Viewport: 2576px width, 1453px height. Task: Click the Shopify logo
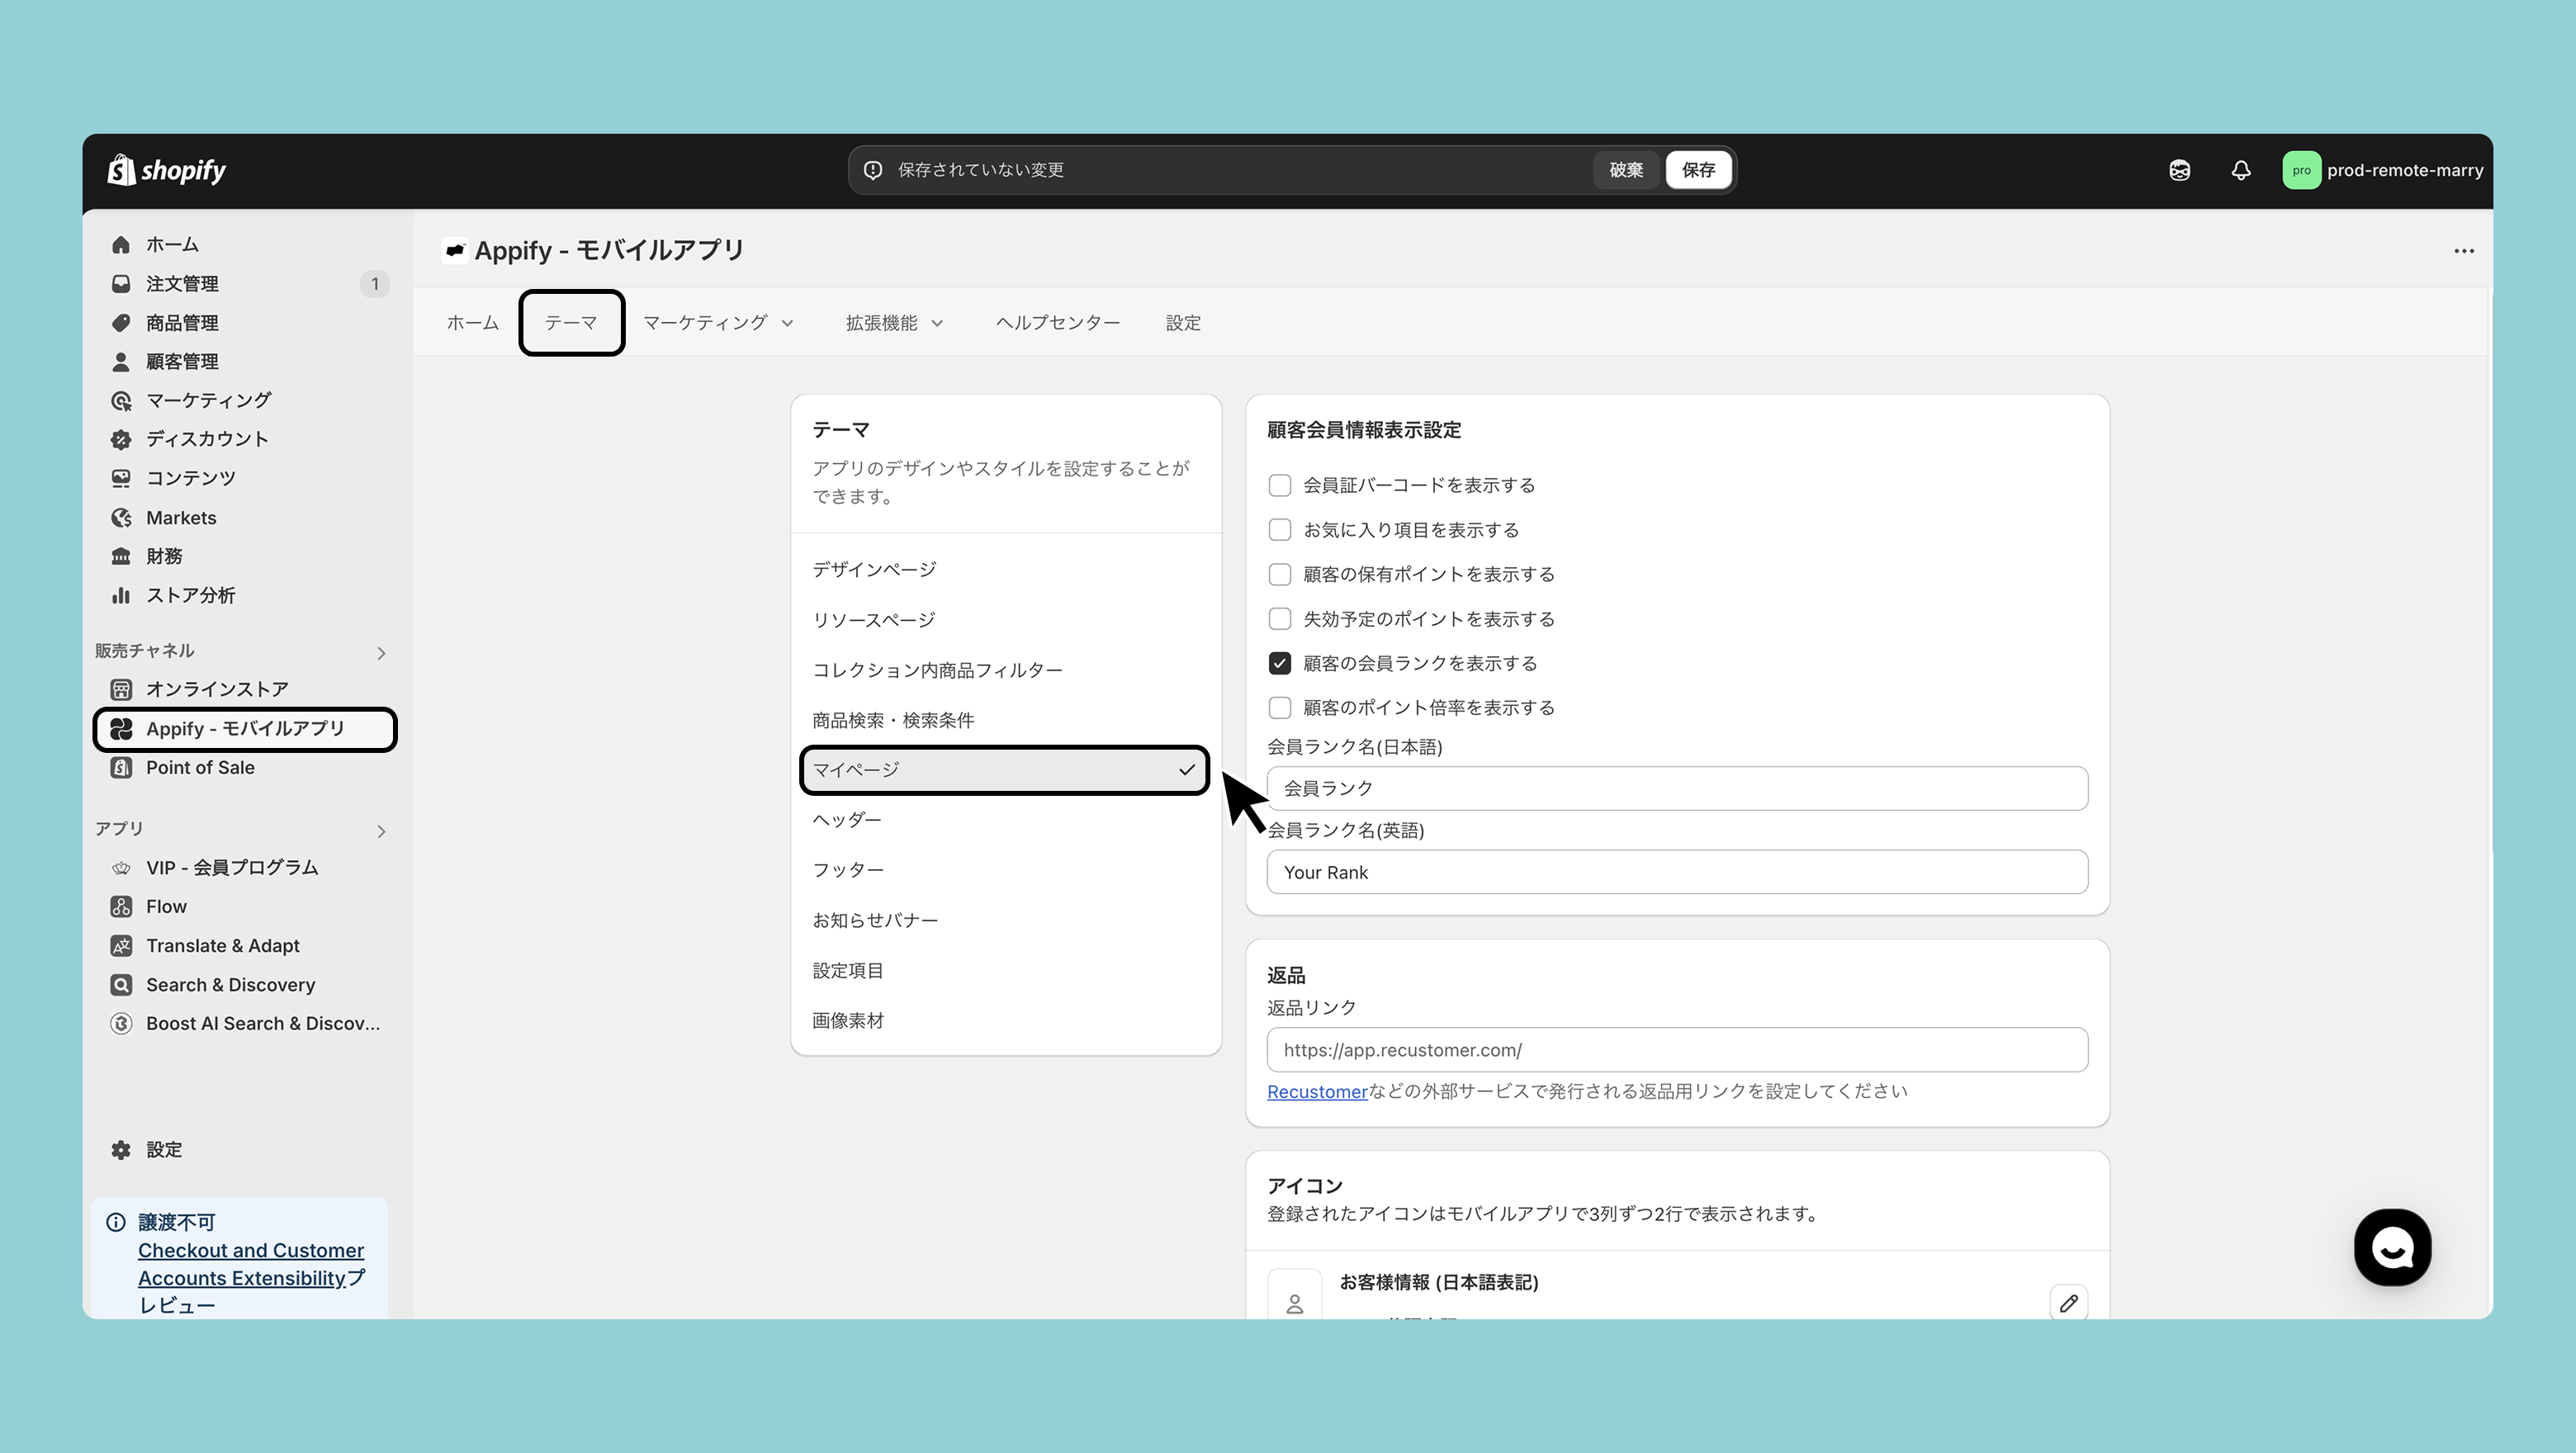tap(167, 170)
